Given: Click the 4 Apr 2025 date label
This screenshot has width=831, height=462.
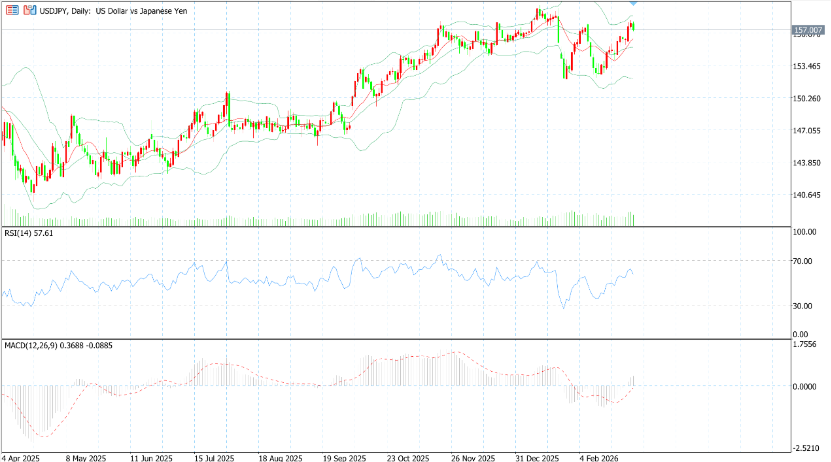Looking at the screenshot, I should pos(21,458).
